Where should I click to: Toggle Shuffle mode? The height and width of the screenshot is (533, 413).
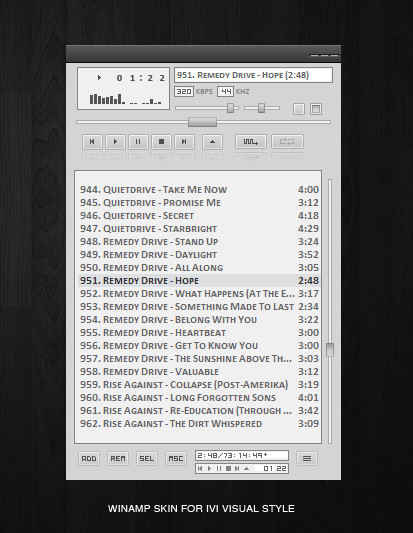coord(251,142)
